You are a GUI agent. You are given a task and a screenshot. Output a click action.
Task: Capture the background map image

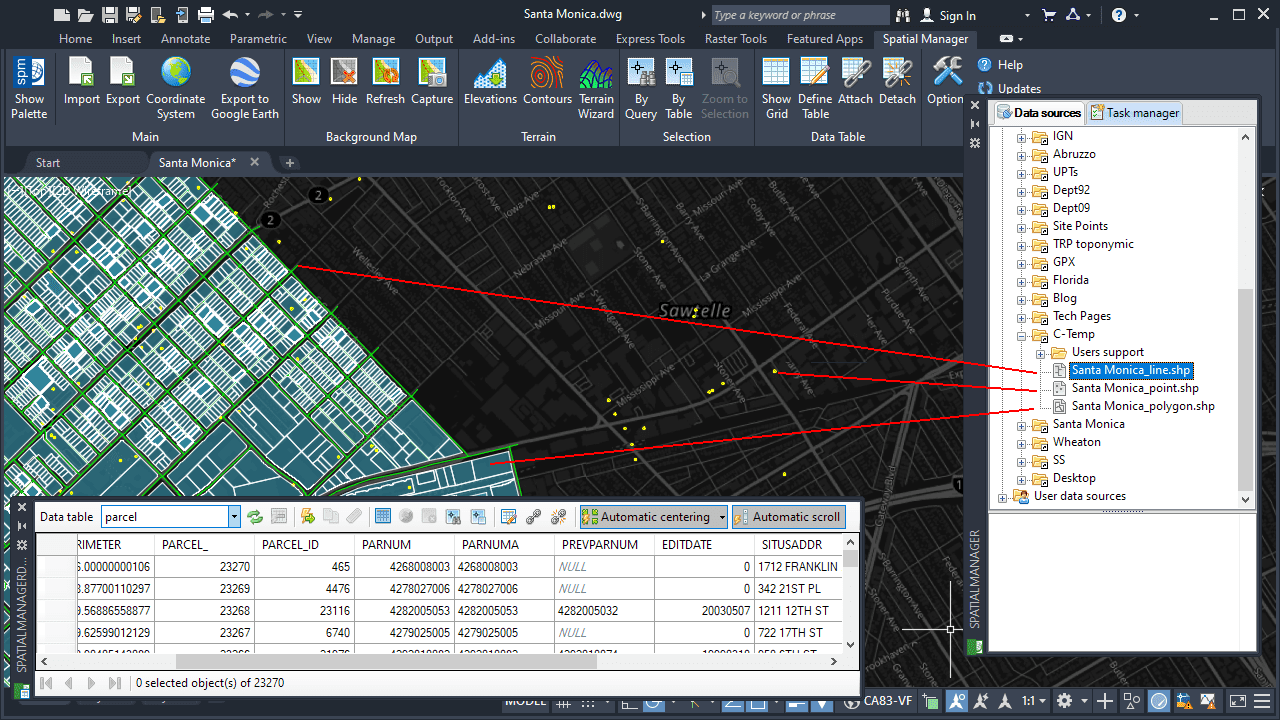coord(432,82)
